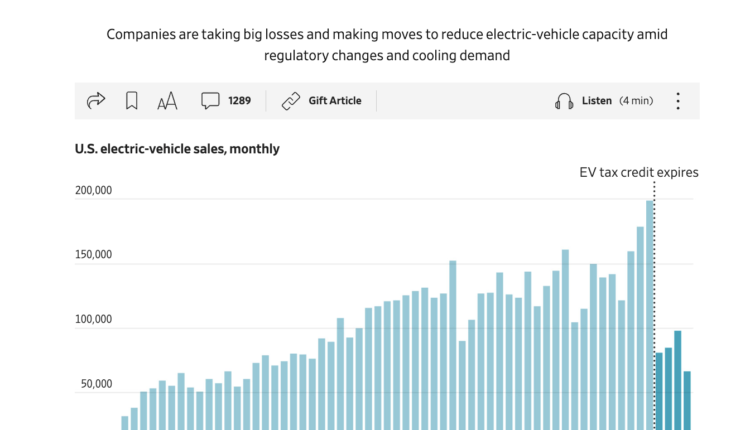The image size is (750, 430).
Task: Click the article subheadline text
Action: point(387,45)
